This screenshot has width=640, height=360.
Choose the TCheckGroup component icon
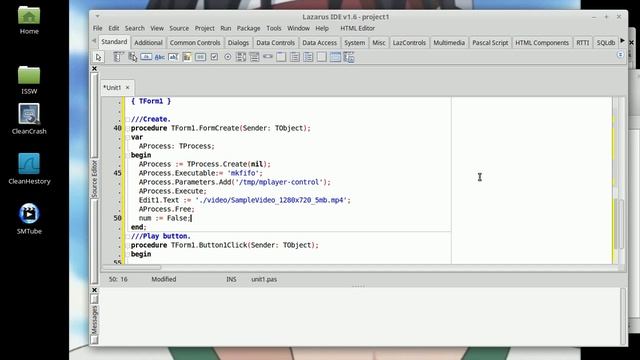(x=308, y=57)
